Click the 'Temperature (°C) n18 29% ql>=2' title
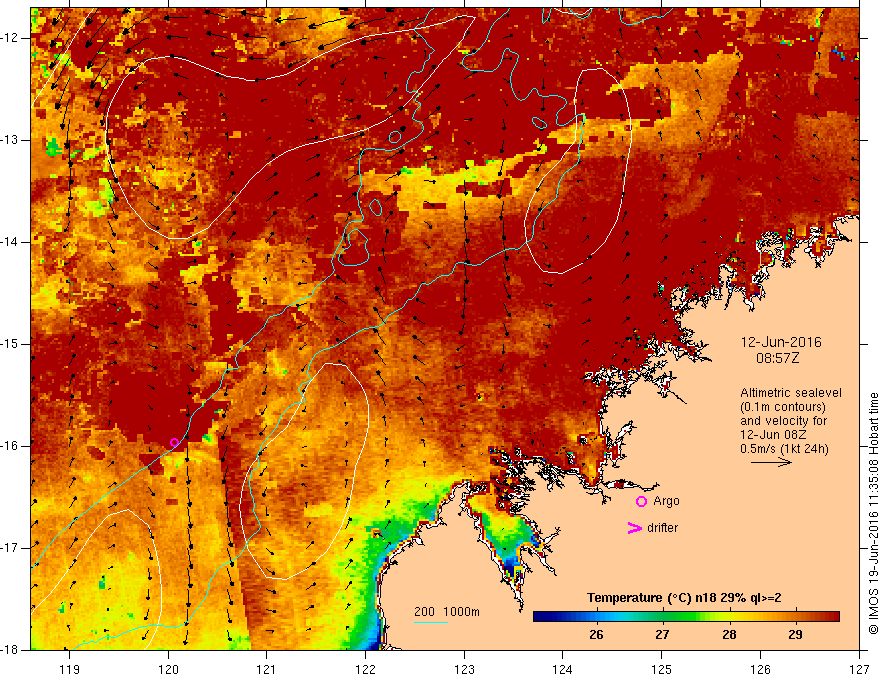880x680 pixels. point(684,598)
